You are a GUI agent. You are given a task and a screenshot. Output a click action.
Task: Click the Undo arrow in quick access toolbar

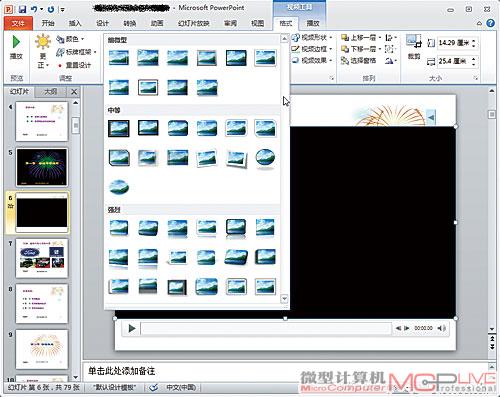coord(34,9)
